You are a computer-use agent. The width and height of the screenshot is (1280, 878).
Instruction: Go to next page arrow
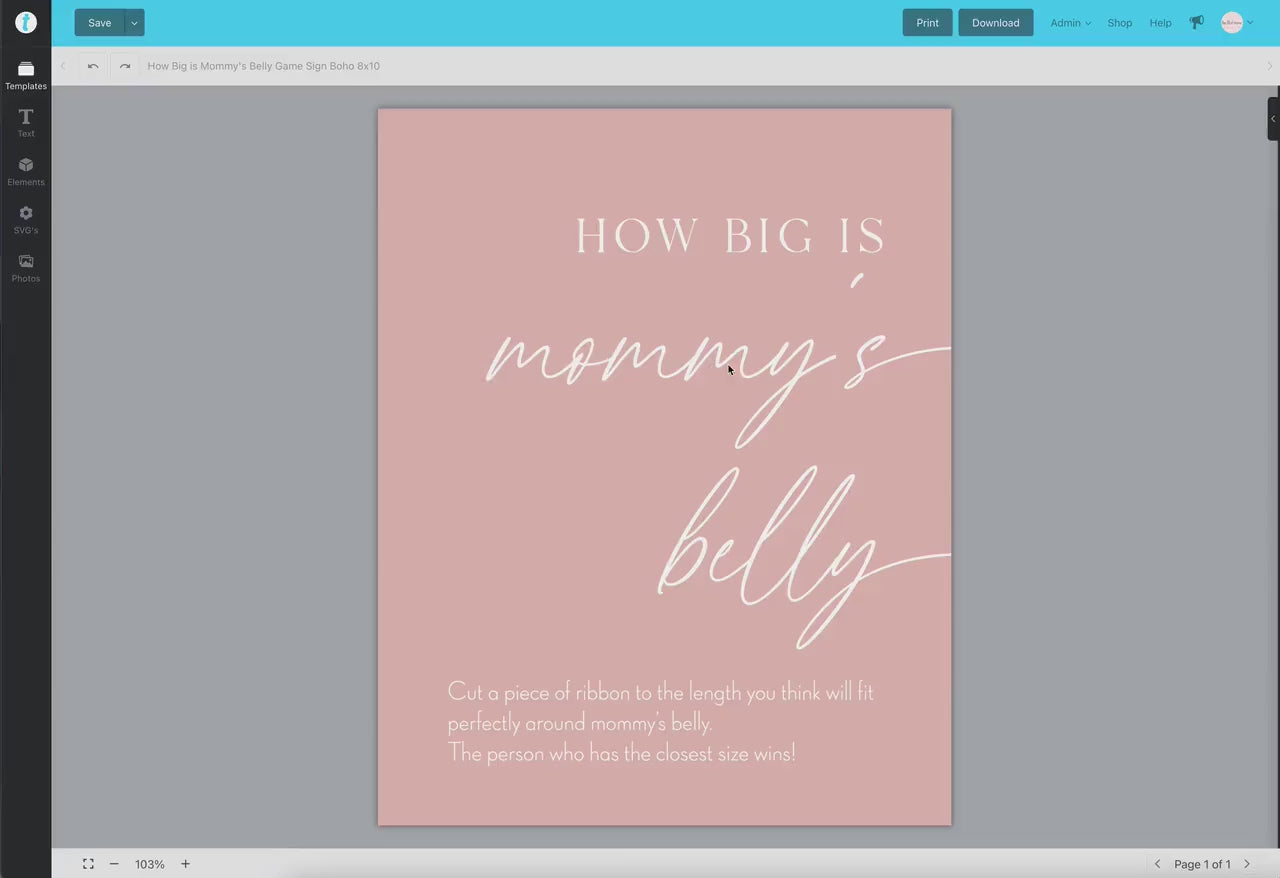point(1247,864)
